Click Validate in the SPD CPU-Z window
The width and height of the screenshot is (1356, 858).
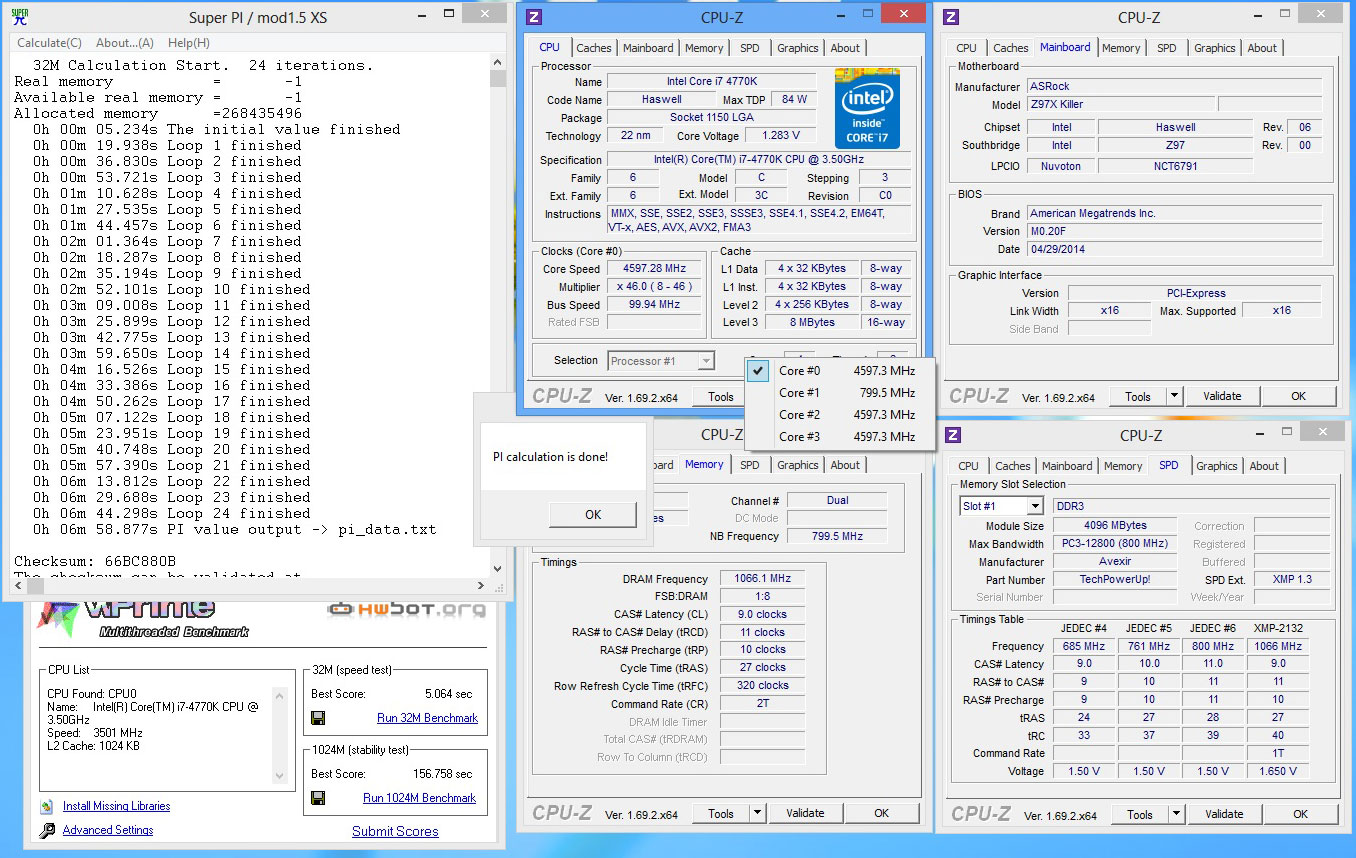click(x=1224, y=814)
